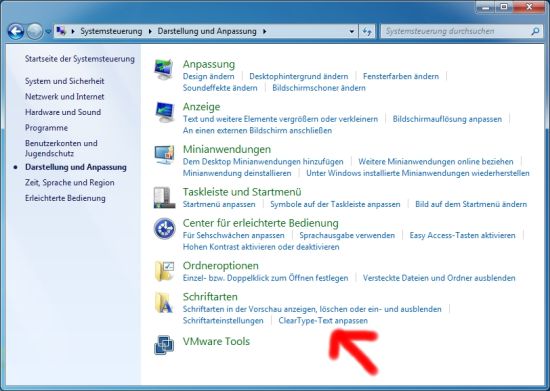Image resolution: width=550 pixels, height=391 pixels.
Task: Click the VMware Tools icon
Action: click(x=164, y=345)
